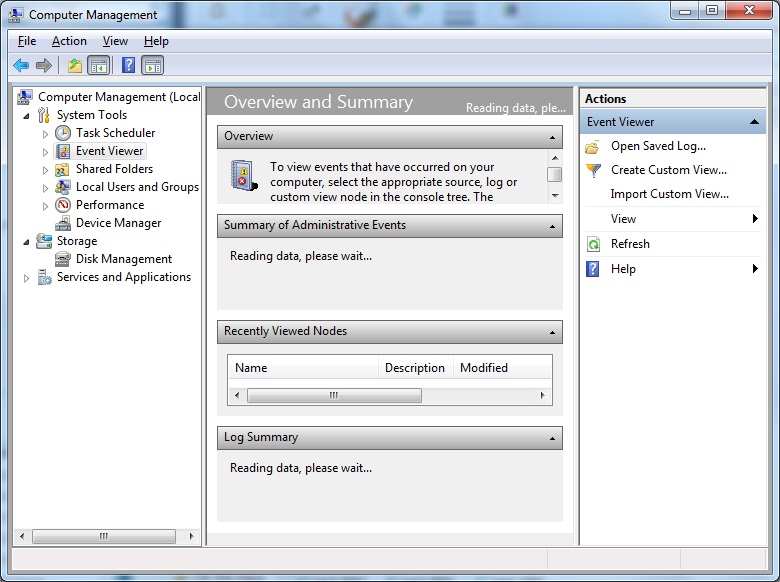Expand the Services and Applications node

26,278
